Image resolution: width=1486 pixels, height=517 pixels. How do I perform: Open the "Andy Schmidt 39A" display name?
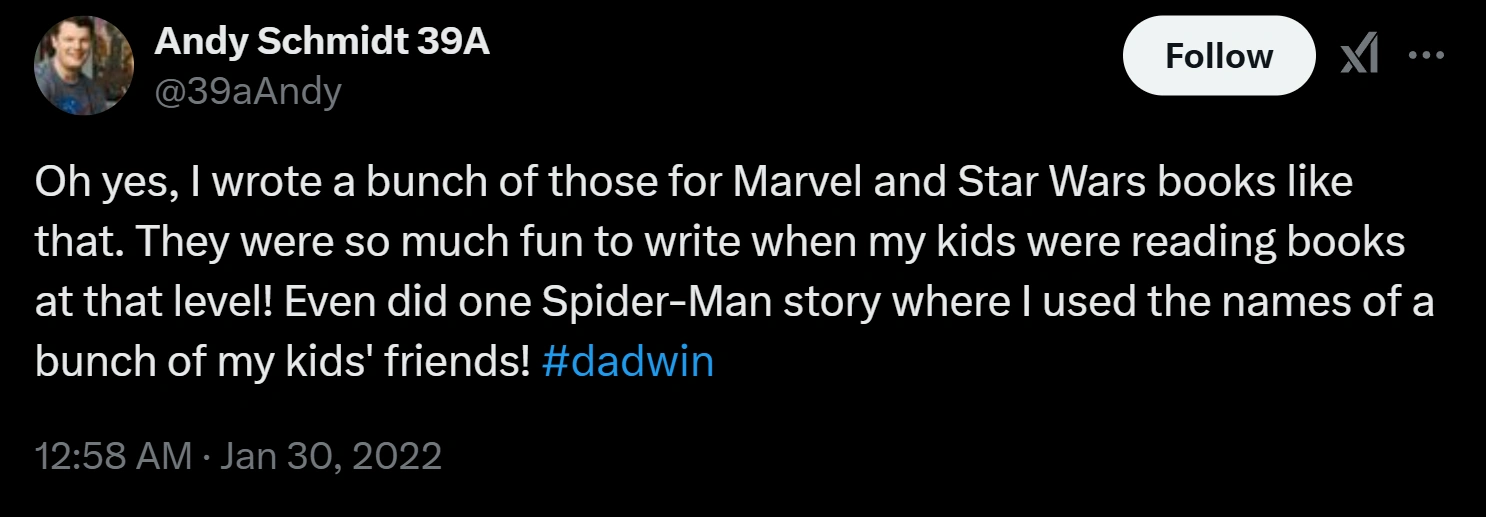click(322, 42)
